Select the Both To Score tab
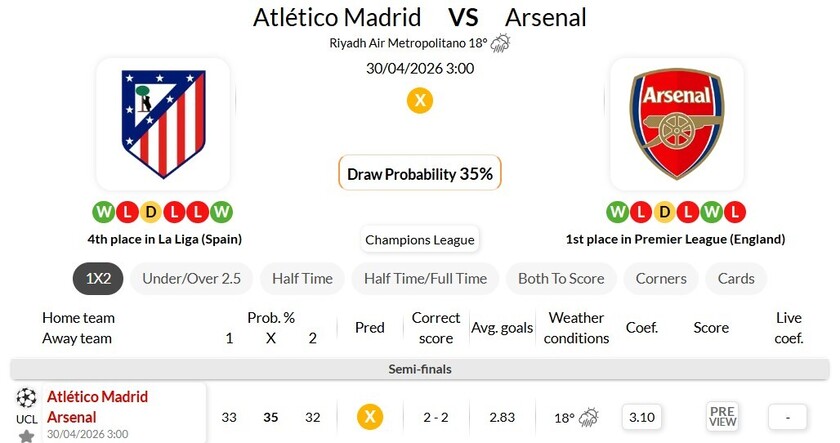The image size is (840, 443). (x=561, y=279)
